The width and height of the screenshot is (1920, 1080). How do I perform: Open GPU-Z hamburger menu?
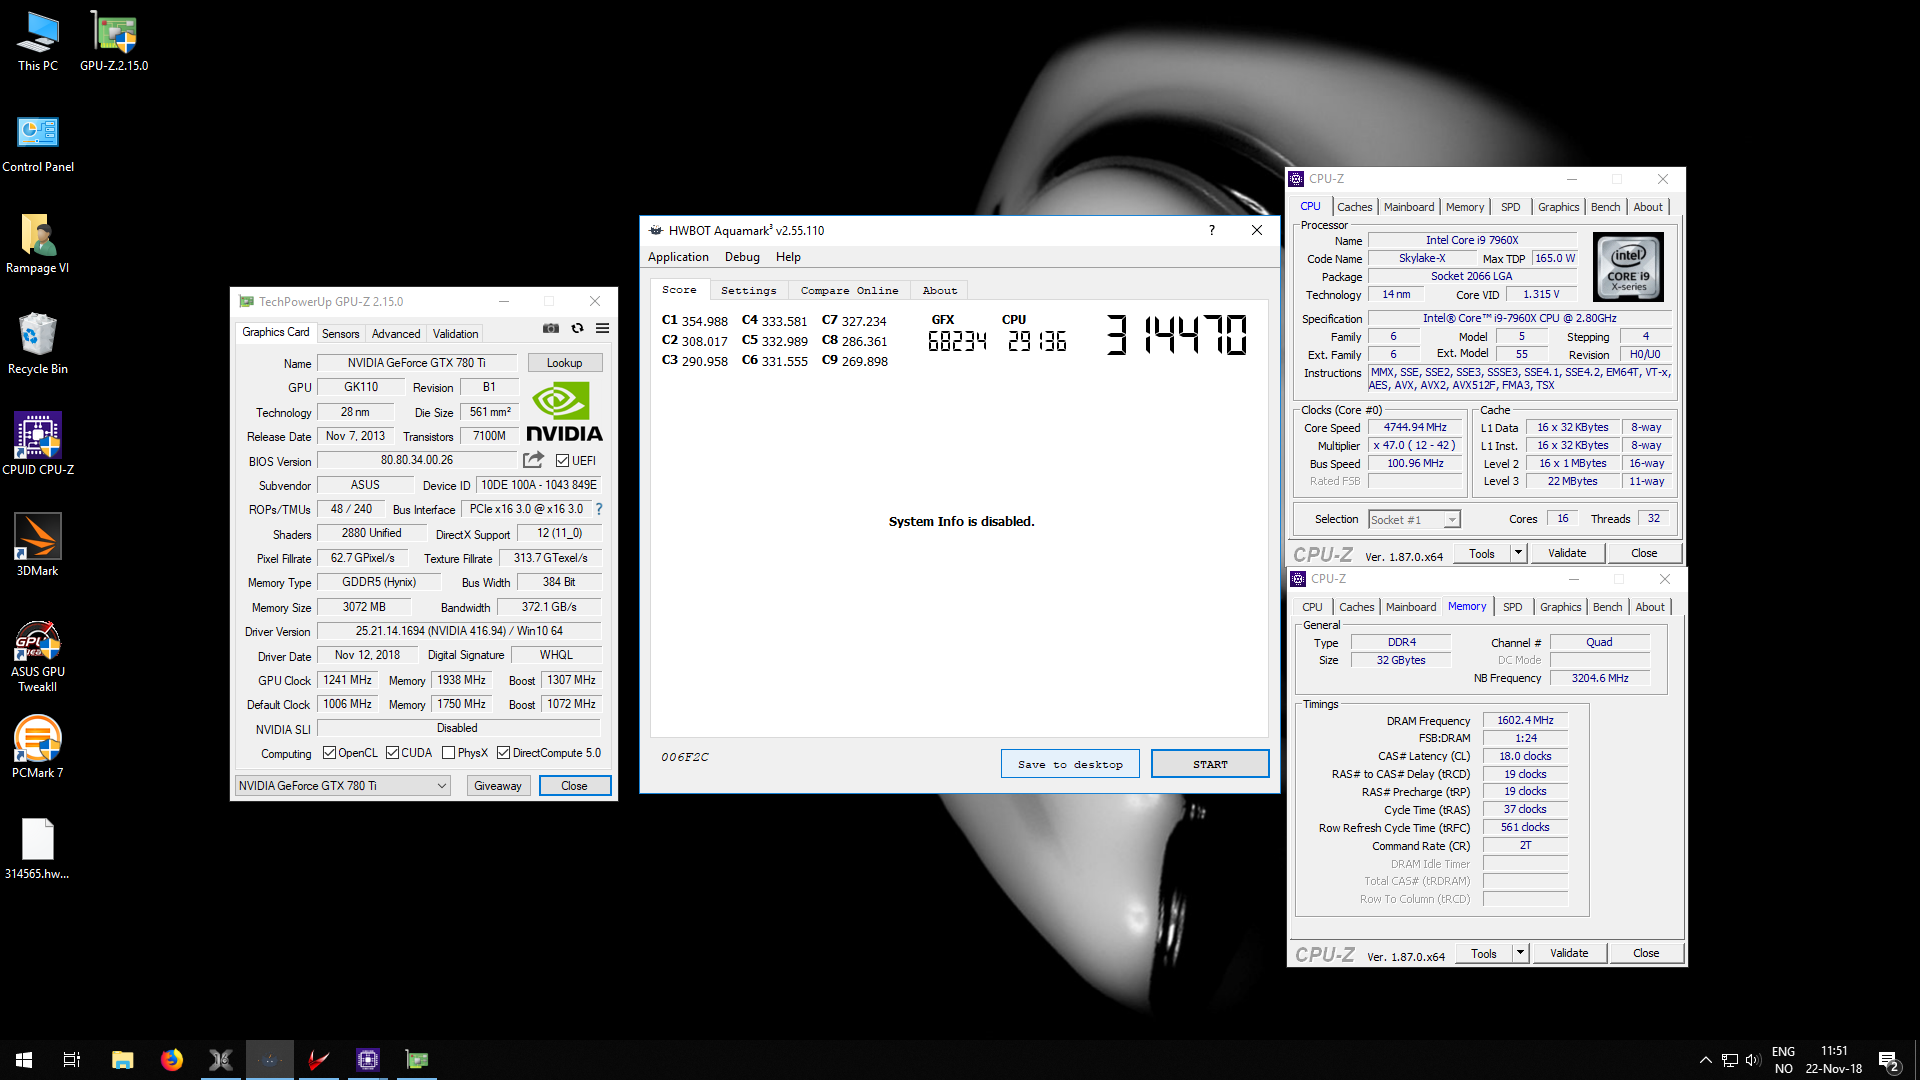click(602, 328)
